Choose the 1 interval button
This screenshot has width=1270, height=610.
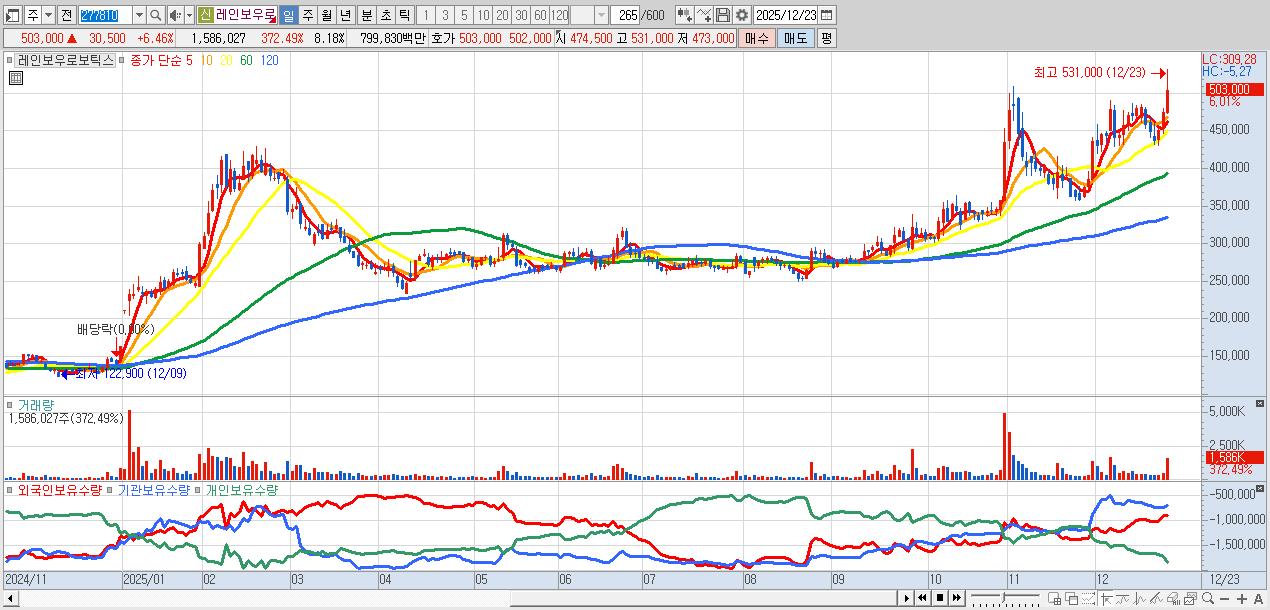pos(426,15)
